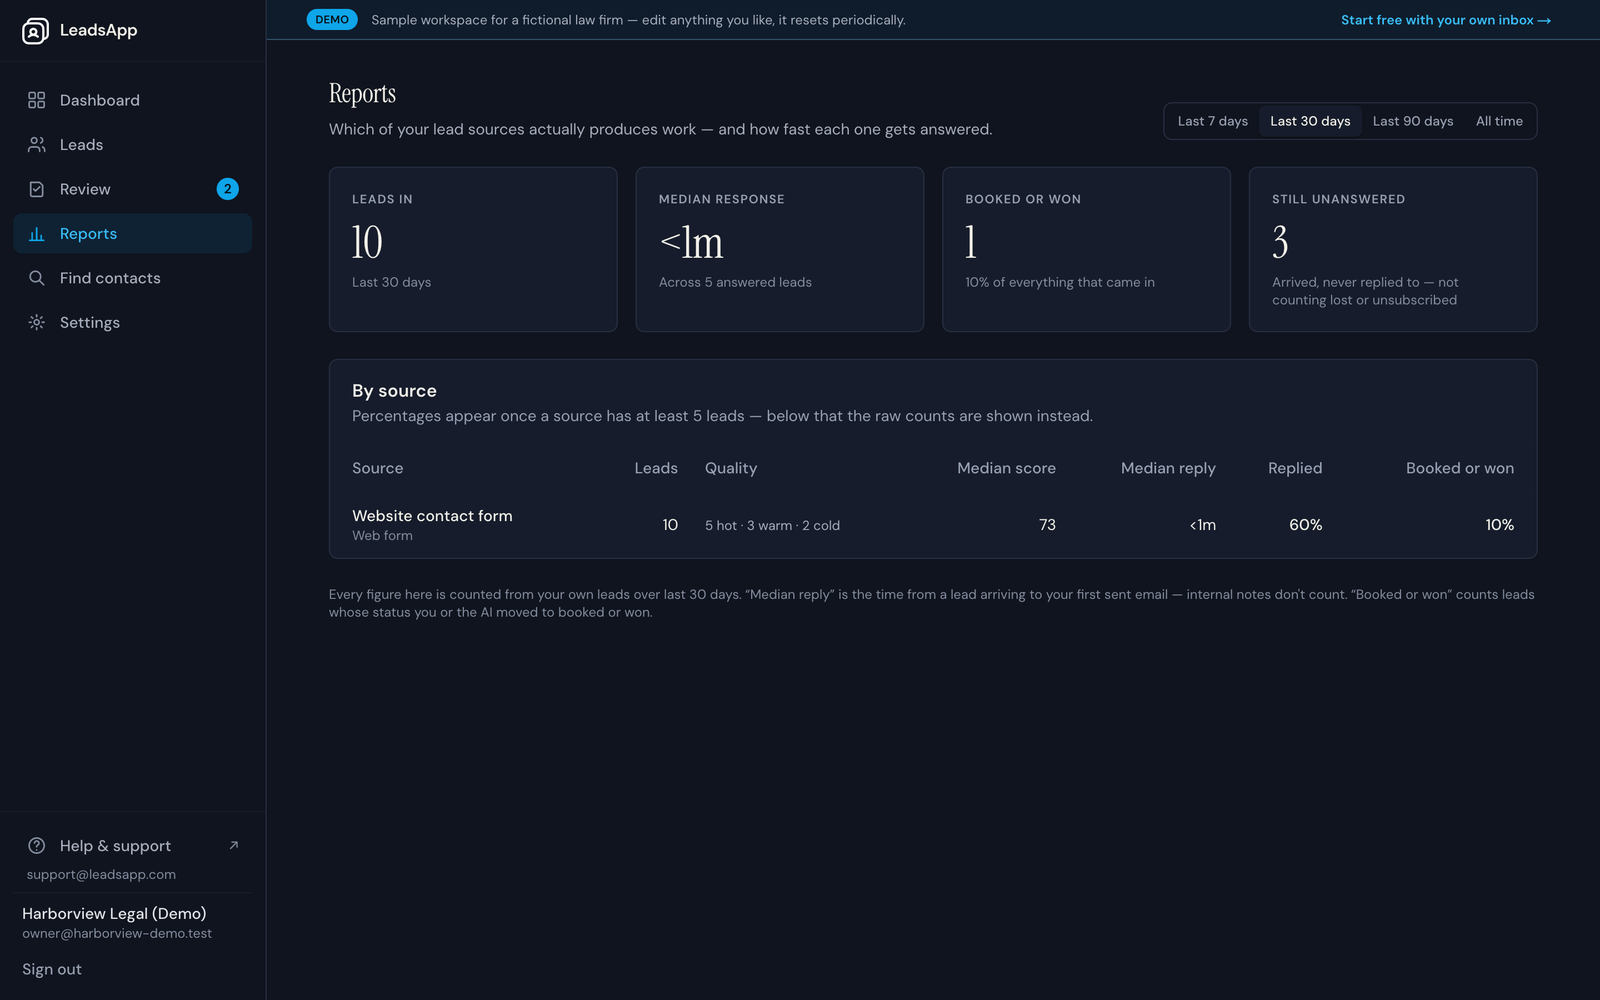Click the <1m median reply table cell
This screenshot has width=1600, height=1000.
pyautogui.click(x=1203, y=525)
